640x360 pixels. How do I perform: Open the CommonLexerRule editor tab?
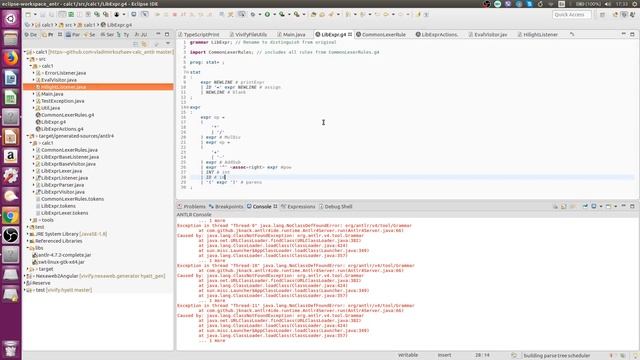381,35
